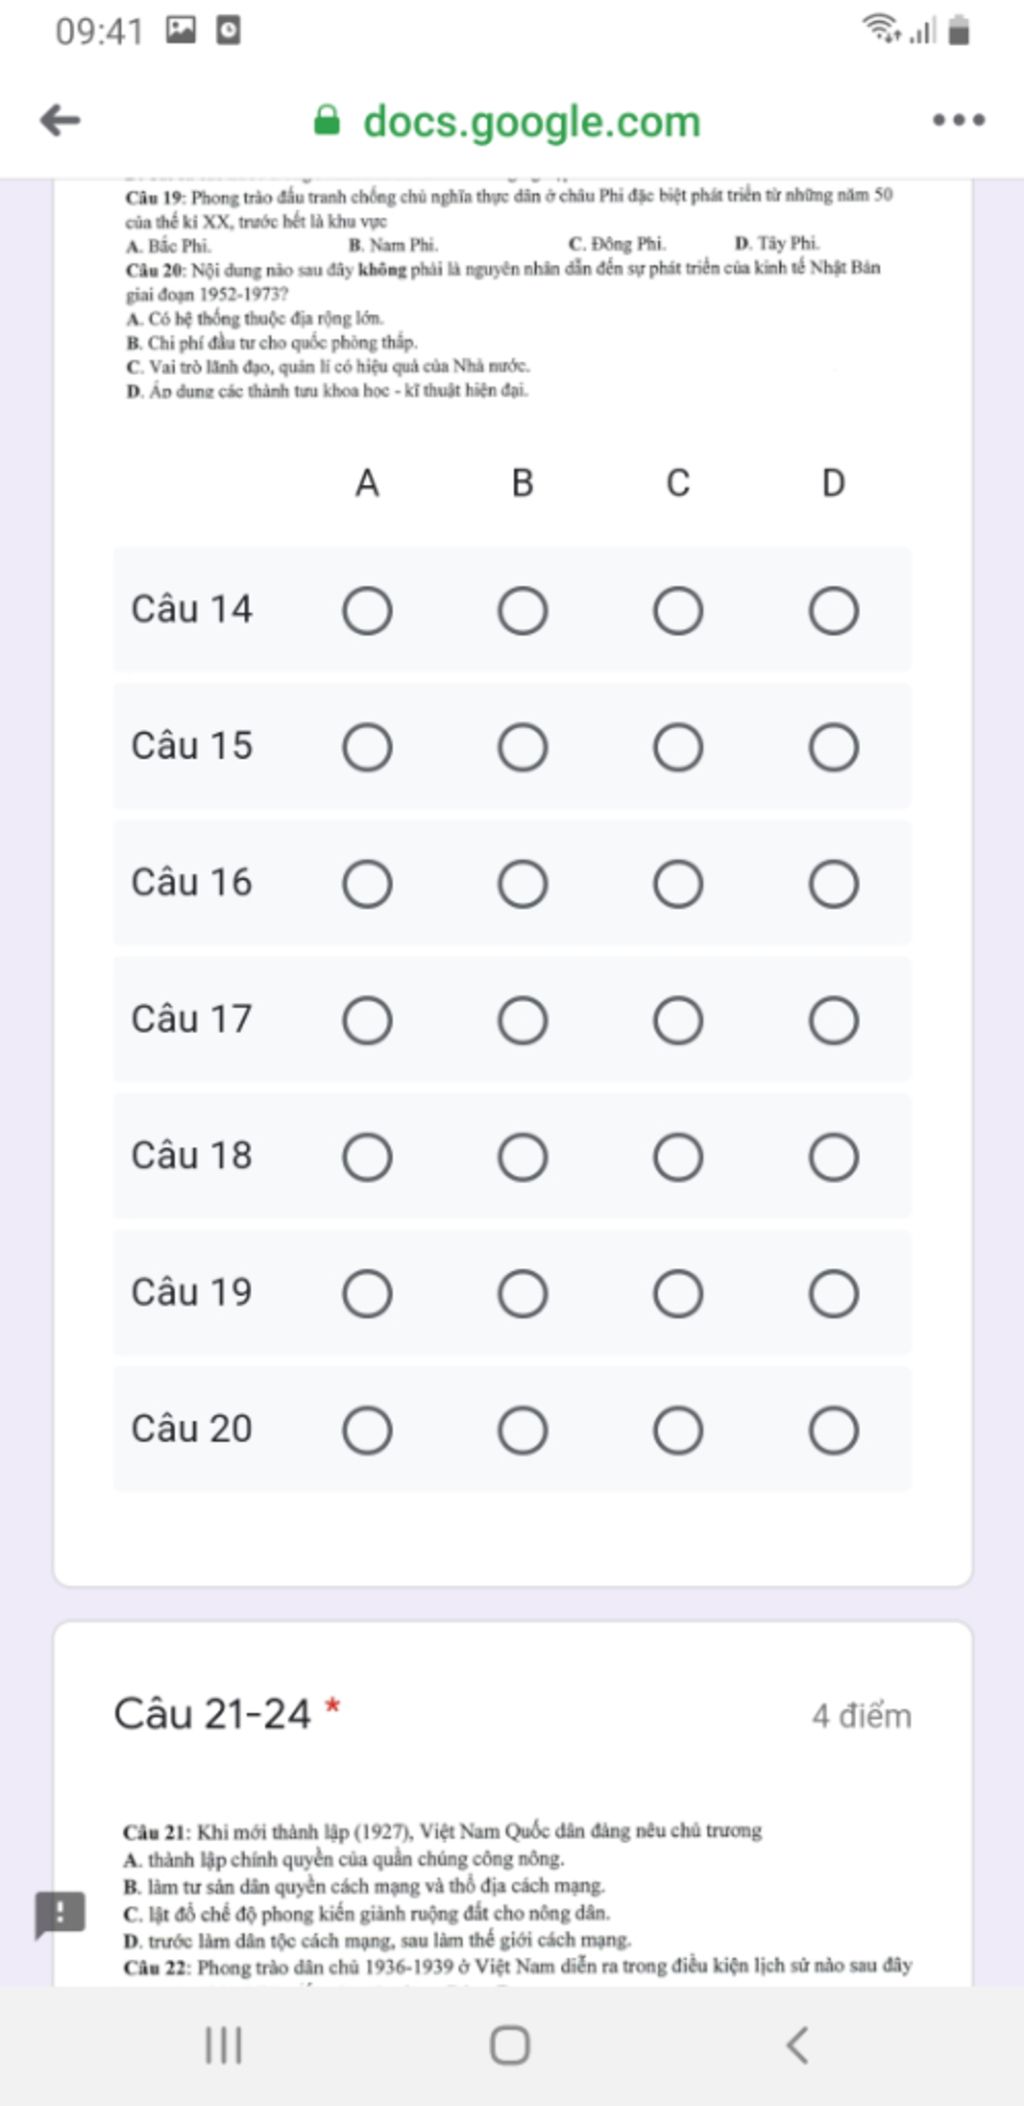Image resolution: width=1024 pixels, height=2106 pixels.
Task: Mark option D for Câu 17
Action: click(x=833, y=1021)
